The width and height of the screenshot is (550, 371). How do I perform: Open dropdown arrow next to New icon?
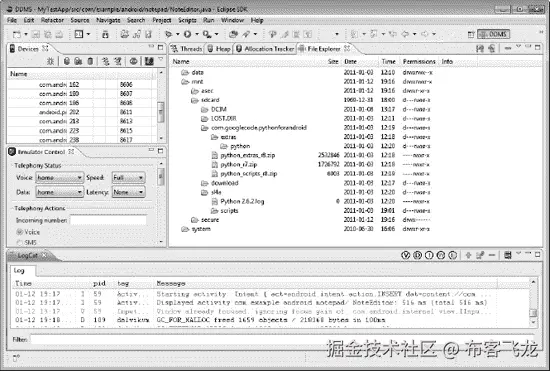(x=26, y=34)
